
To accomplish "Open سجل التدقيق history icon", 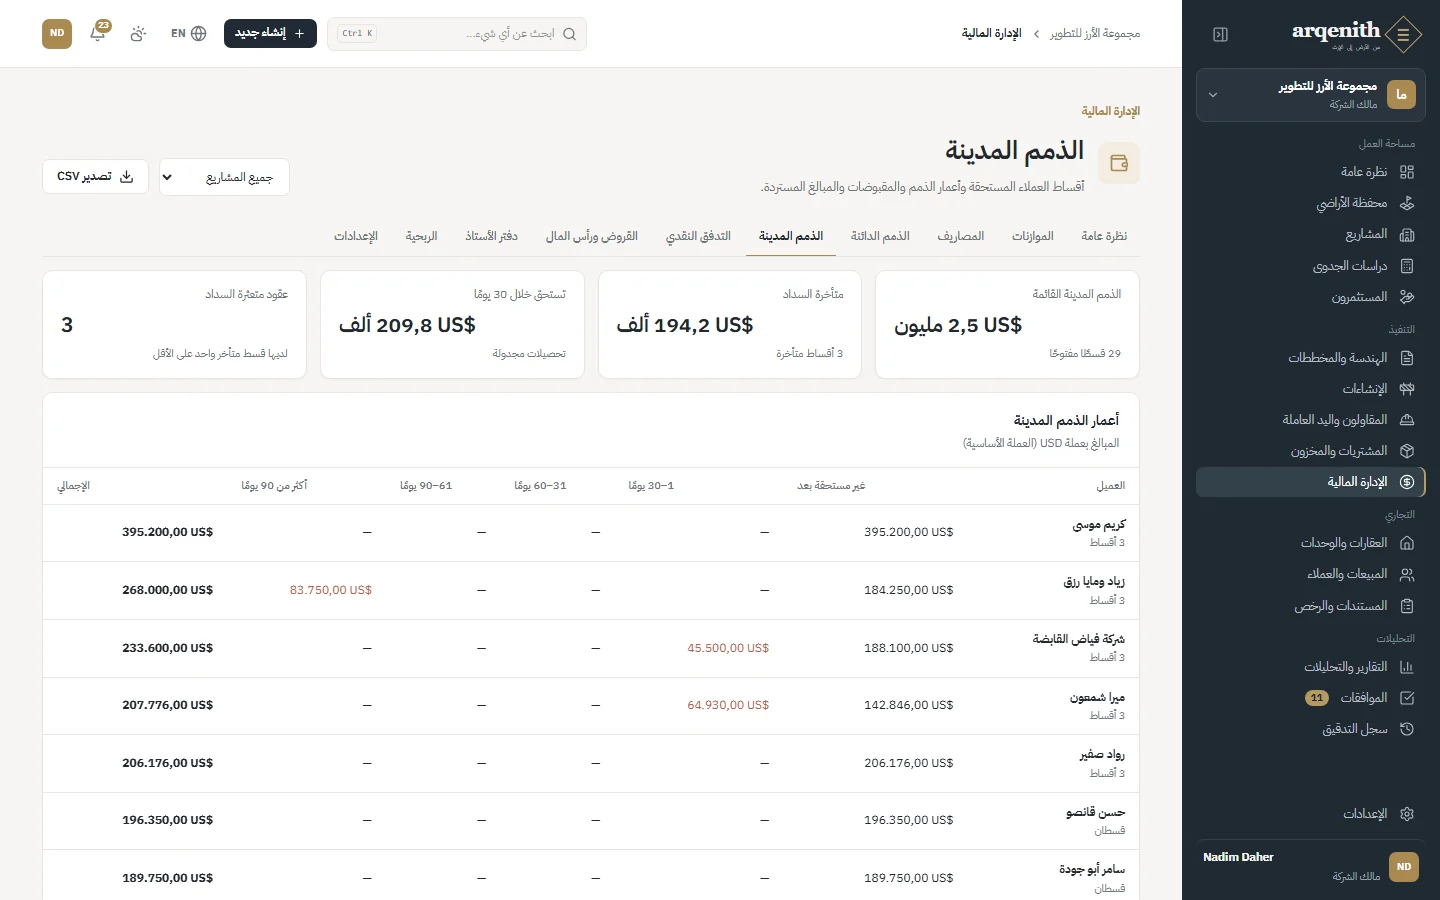I will pos(1407,729).
